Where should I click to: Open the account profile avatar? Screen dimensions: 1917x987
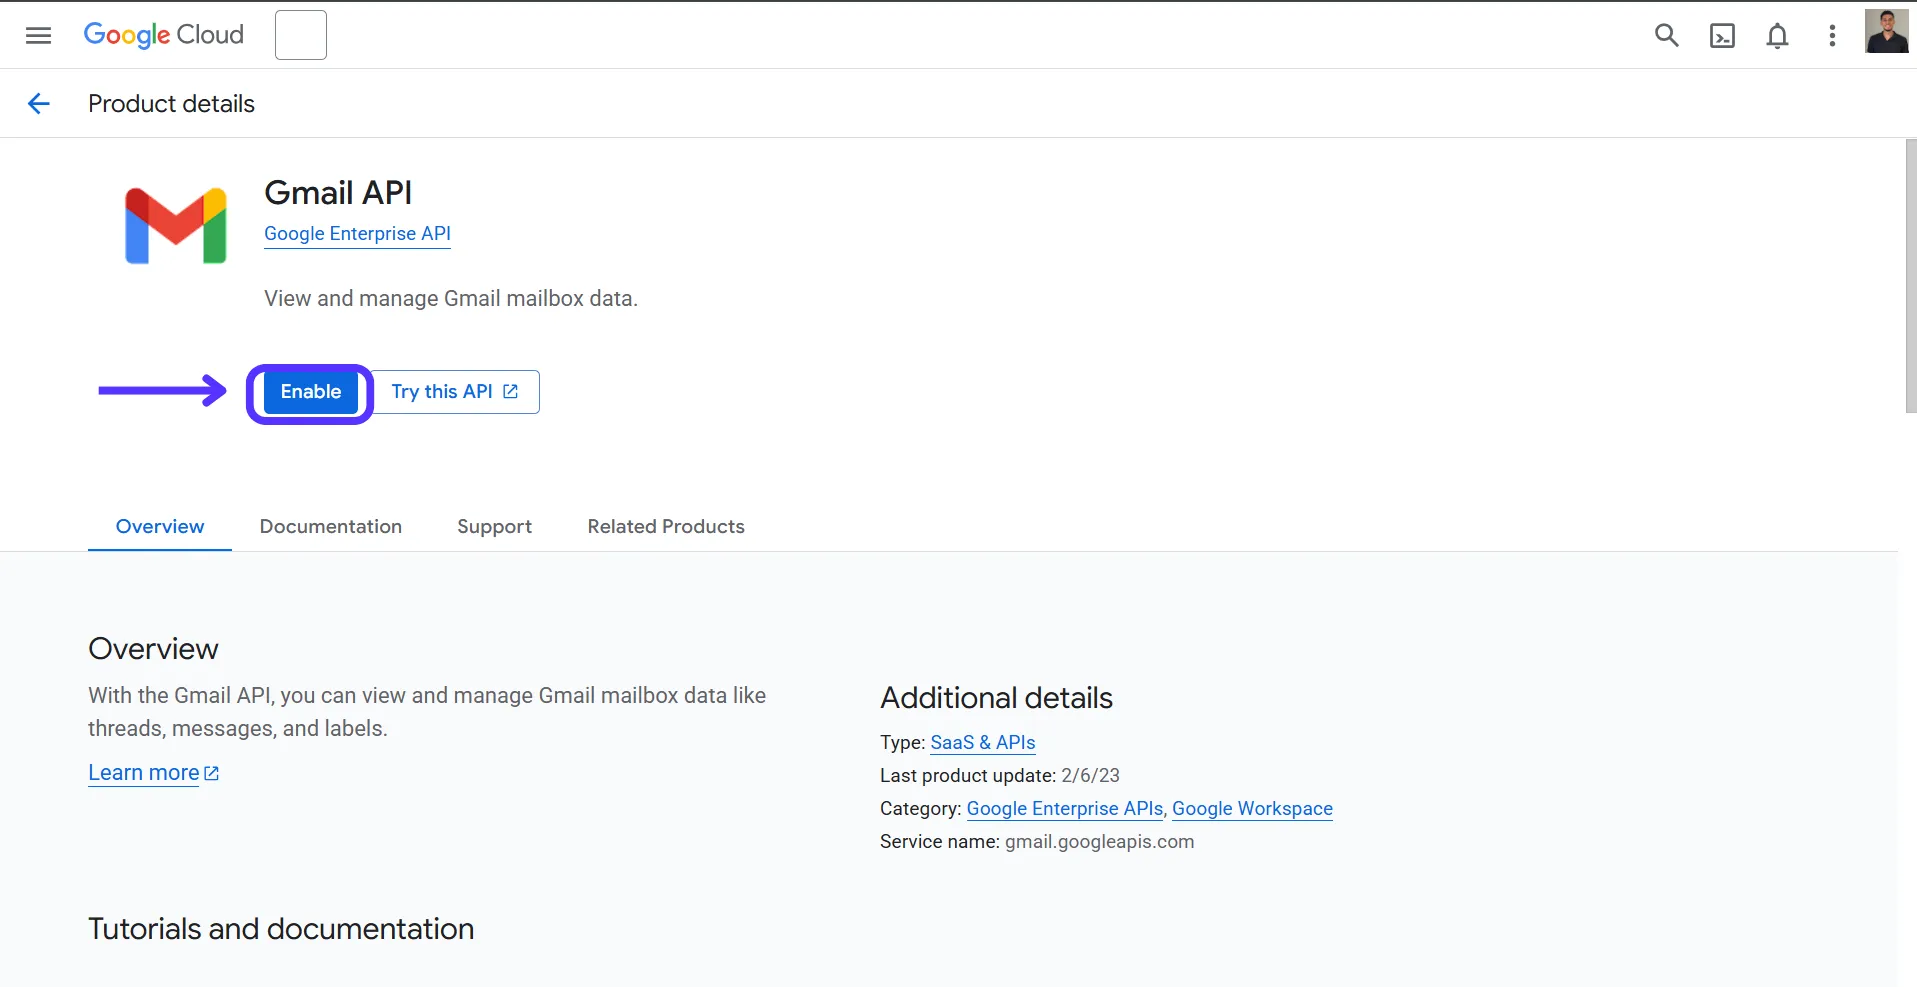(x=1886, y=31)
